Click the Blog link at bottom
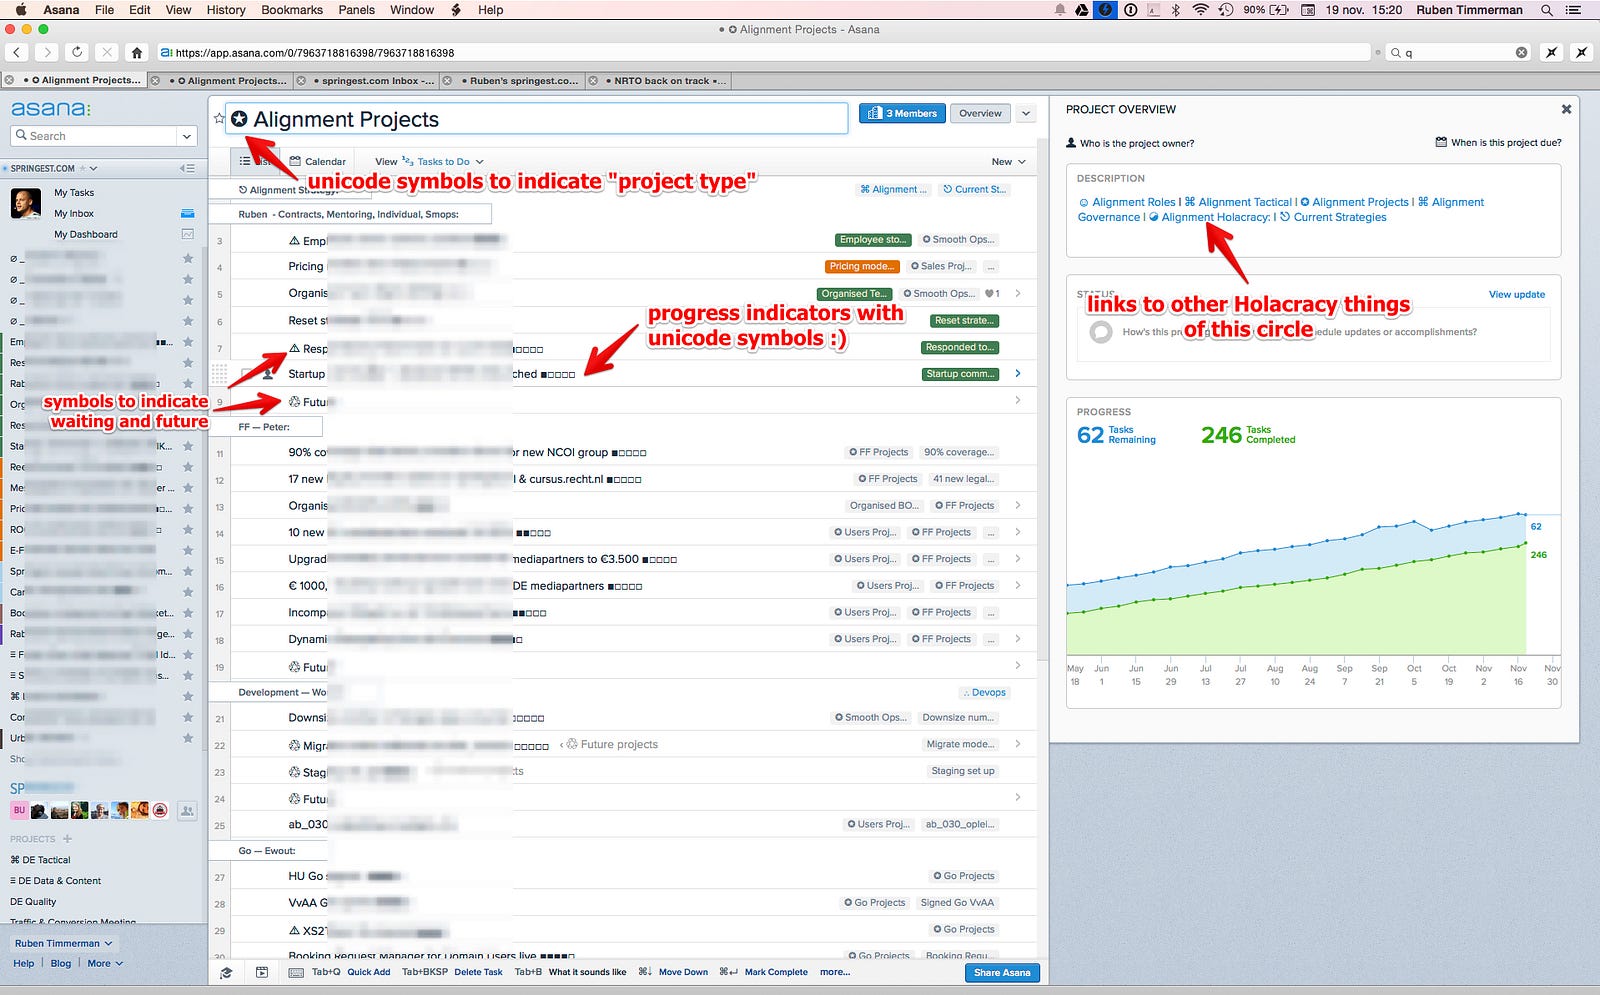Screen dimensions: 1600x995 [61, 963]
